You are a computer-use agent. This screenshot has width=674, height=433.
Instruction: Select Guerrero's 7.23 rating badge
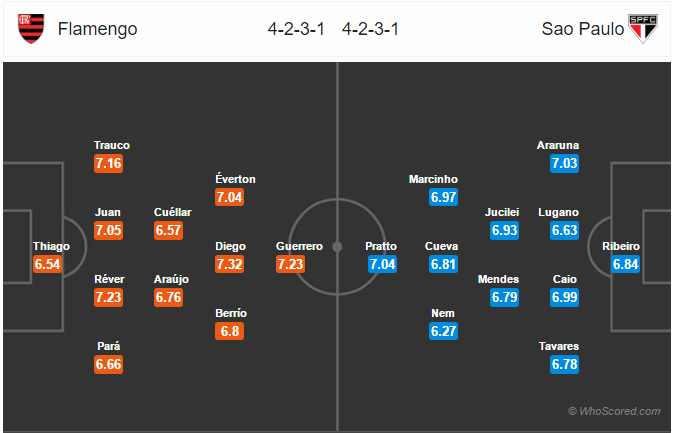click(290, 264)
